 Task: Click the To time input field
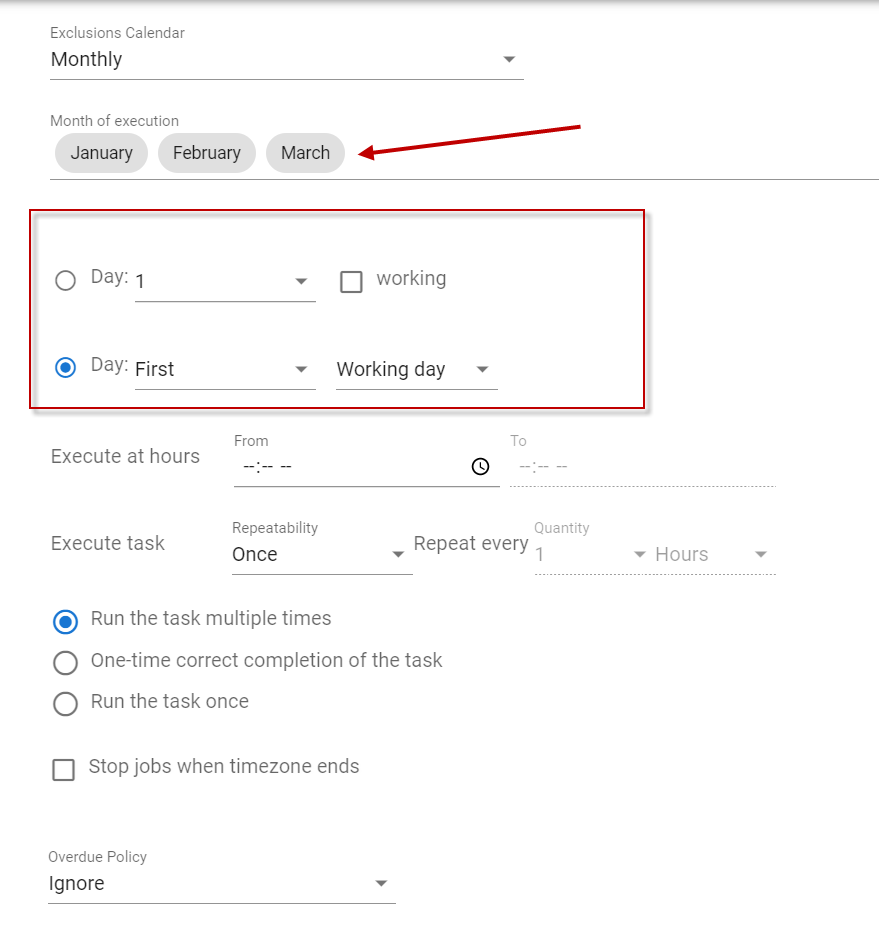click(x=642, y=467)
